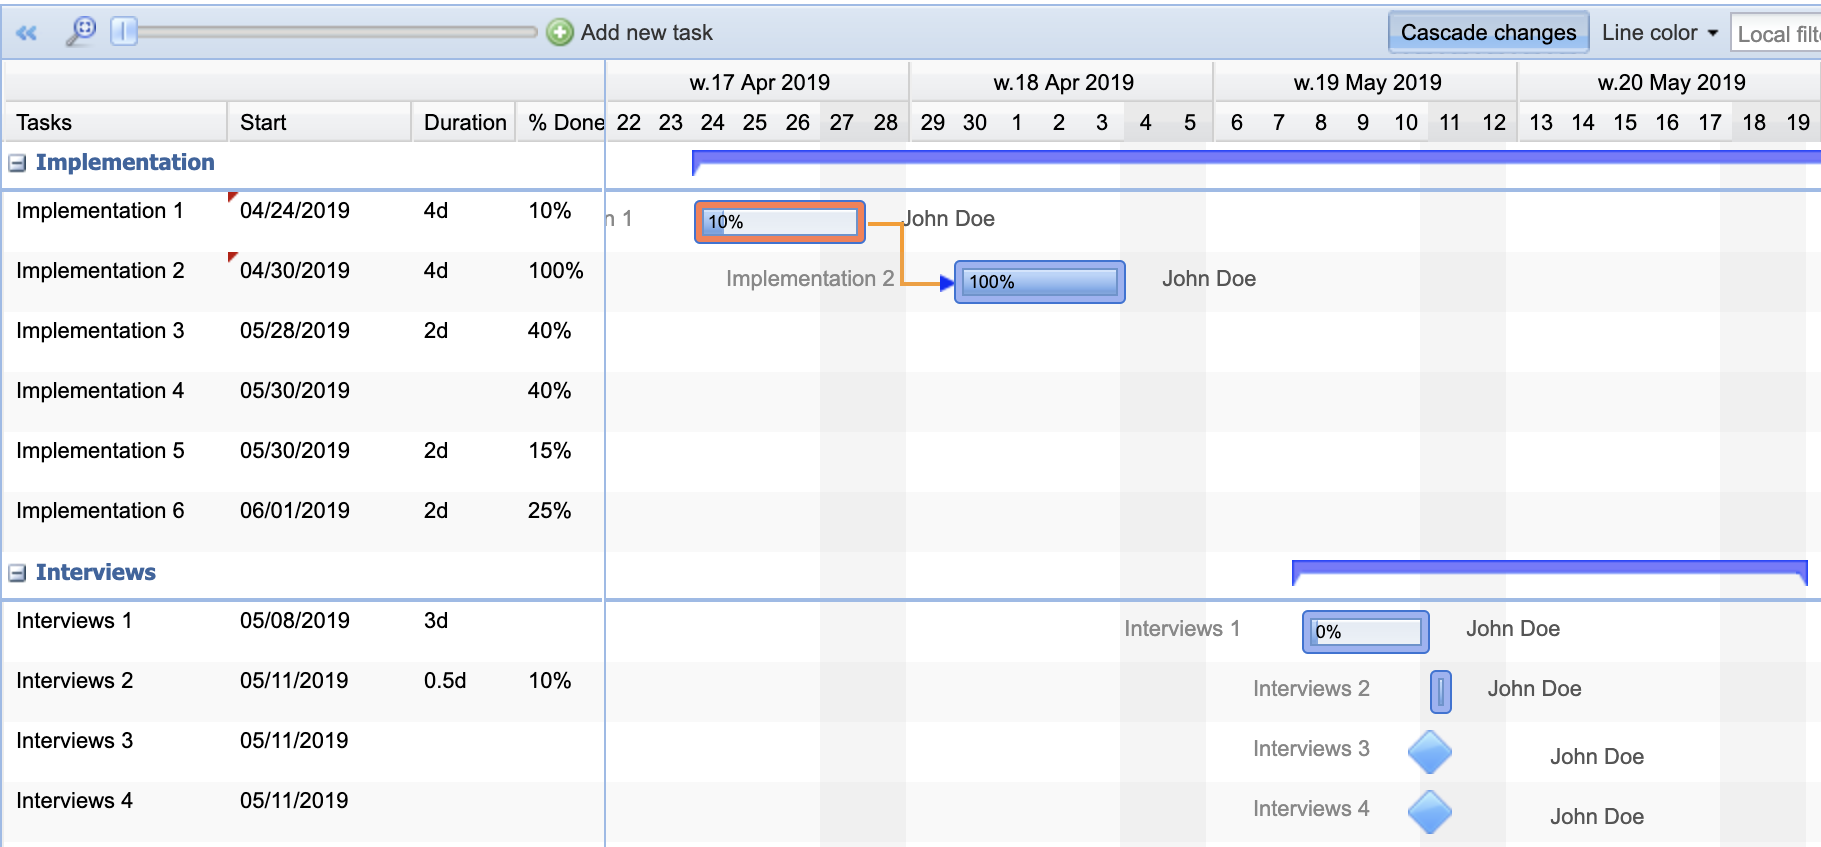The width and height of the screenshot is (1821, 847).
Task: Click the green Add new task icon
Action: [x=560, y=33]
